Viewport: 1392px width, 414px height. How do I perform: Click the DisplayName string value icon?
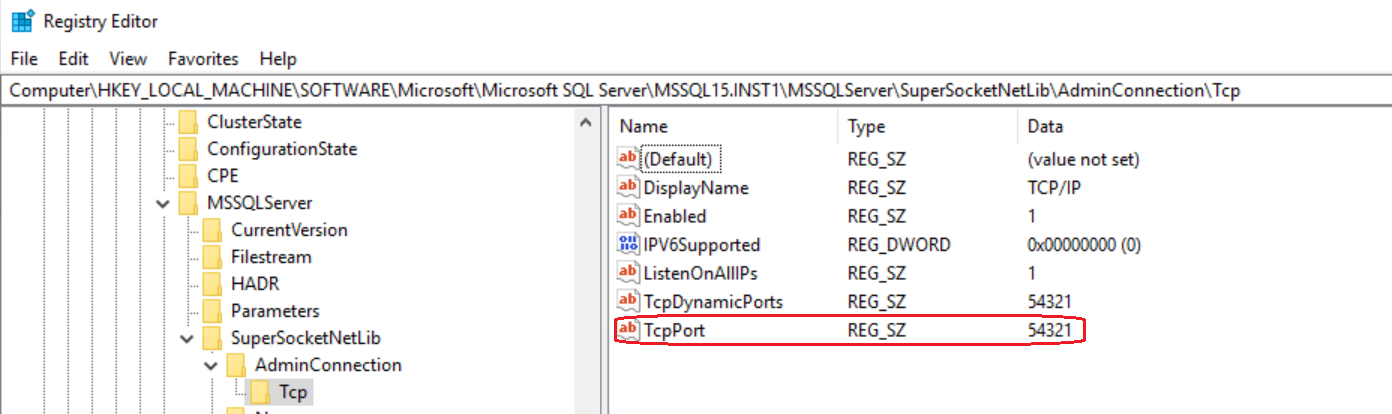(628, 187)
